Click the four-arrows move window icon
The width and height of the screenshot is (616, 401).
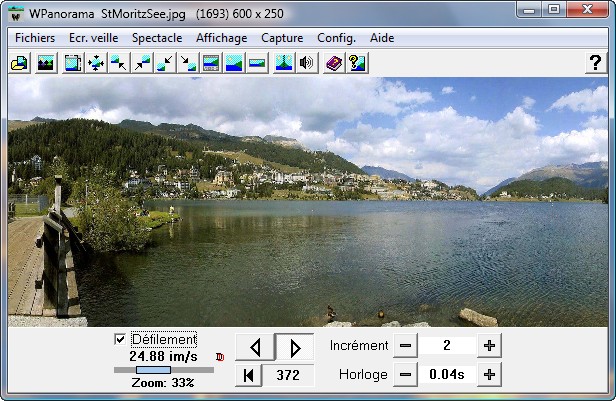[96, 63]
